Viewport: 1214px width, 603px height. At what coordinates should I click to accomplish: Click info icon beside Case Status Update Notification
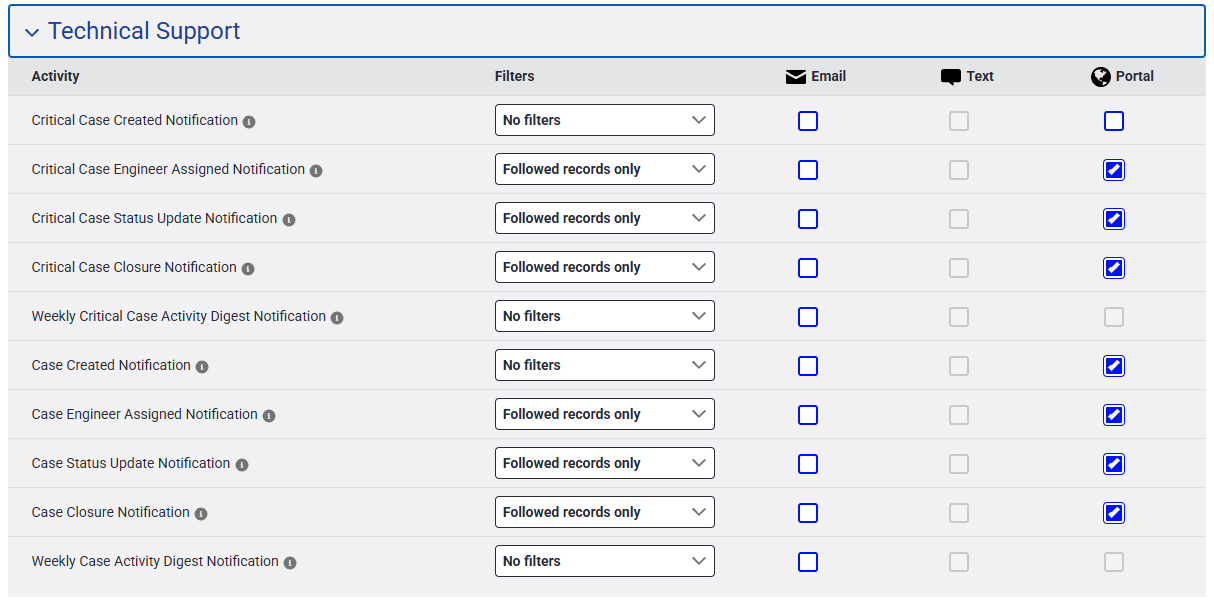(242, 465)
